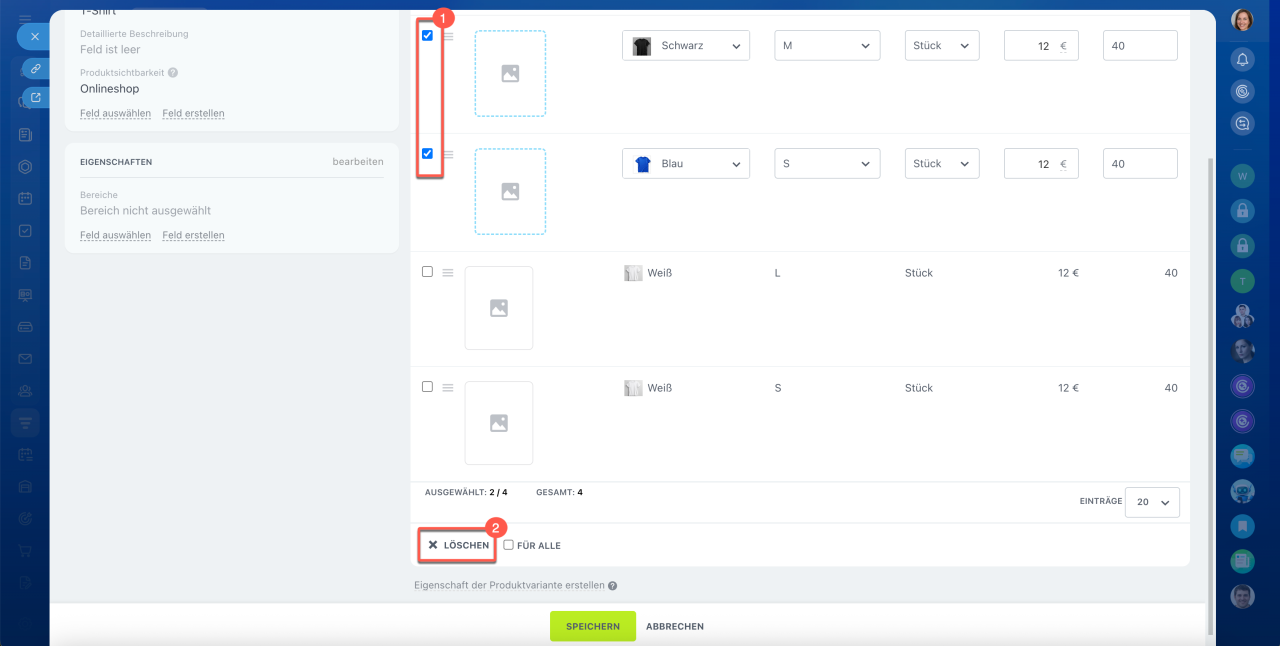Click Feld erstellen under Bereiche
The image size is (1280, 646).
[x=193, y=236]
